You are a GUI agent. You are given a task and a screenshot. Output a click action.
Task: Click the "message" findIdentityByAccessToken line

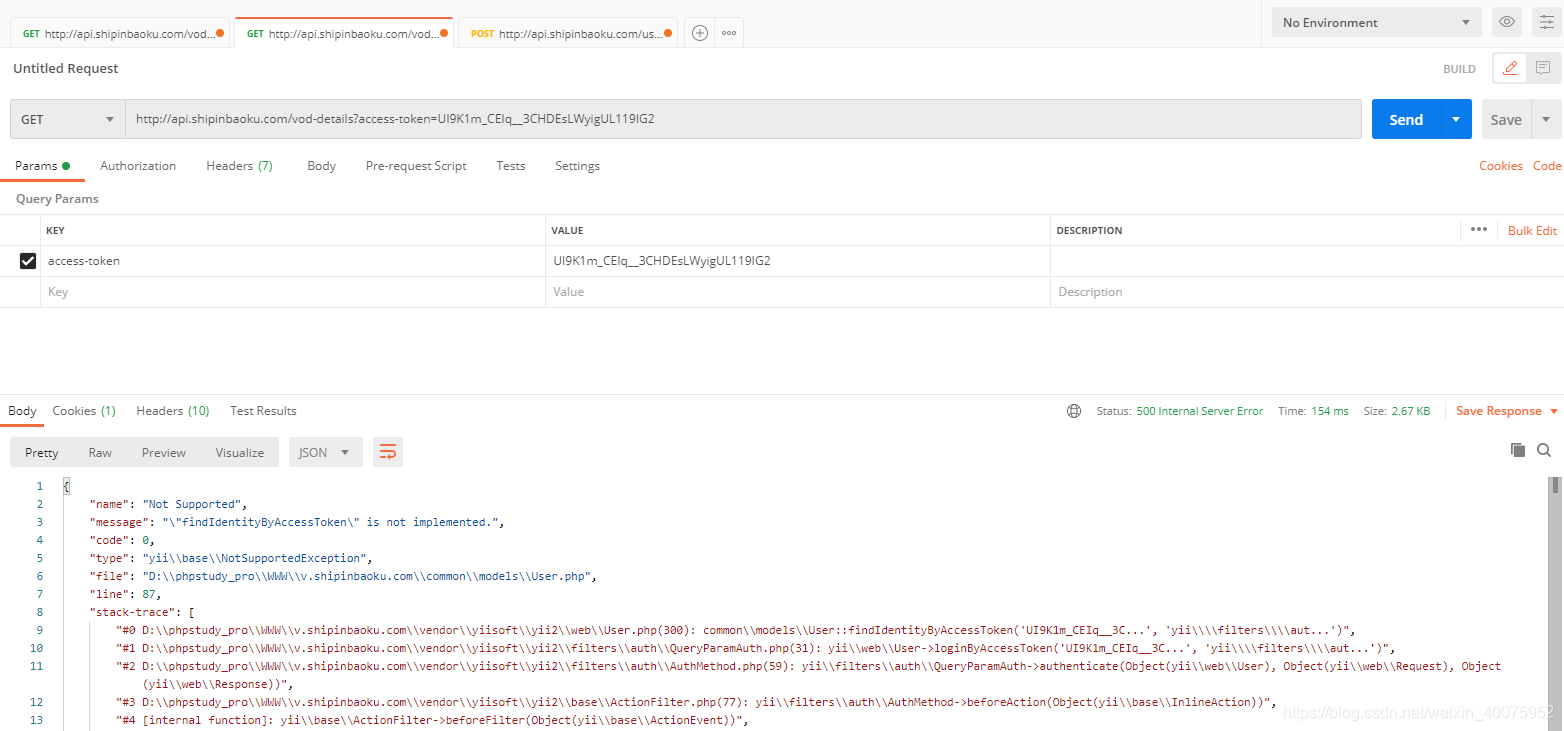tap(297, 522)
